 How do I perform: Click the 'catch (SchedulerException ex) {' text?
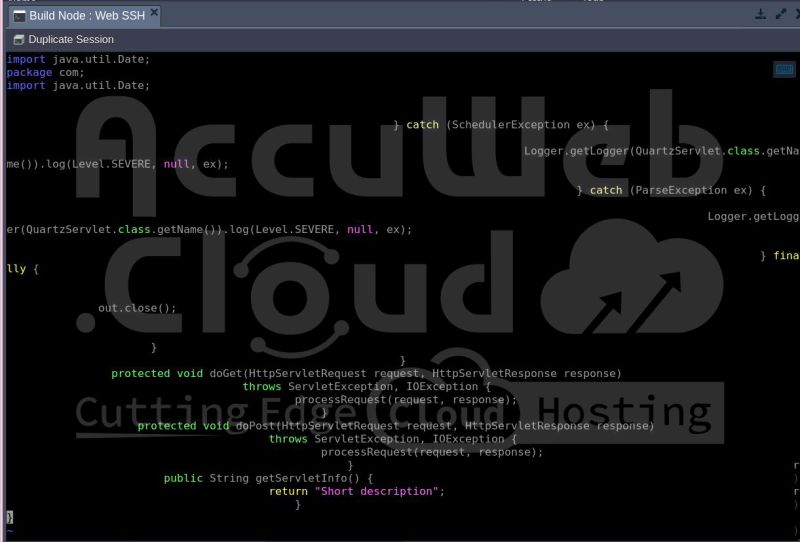point(507,125)
